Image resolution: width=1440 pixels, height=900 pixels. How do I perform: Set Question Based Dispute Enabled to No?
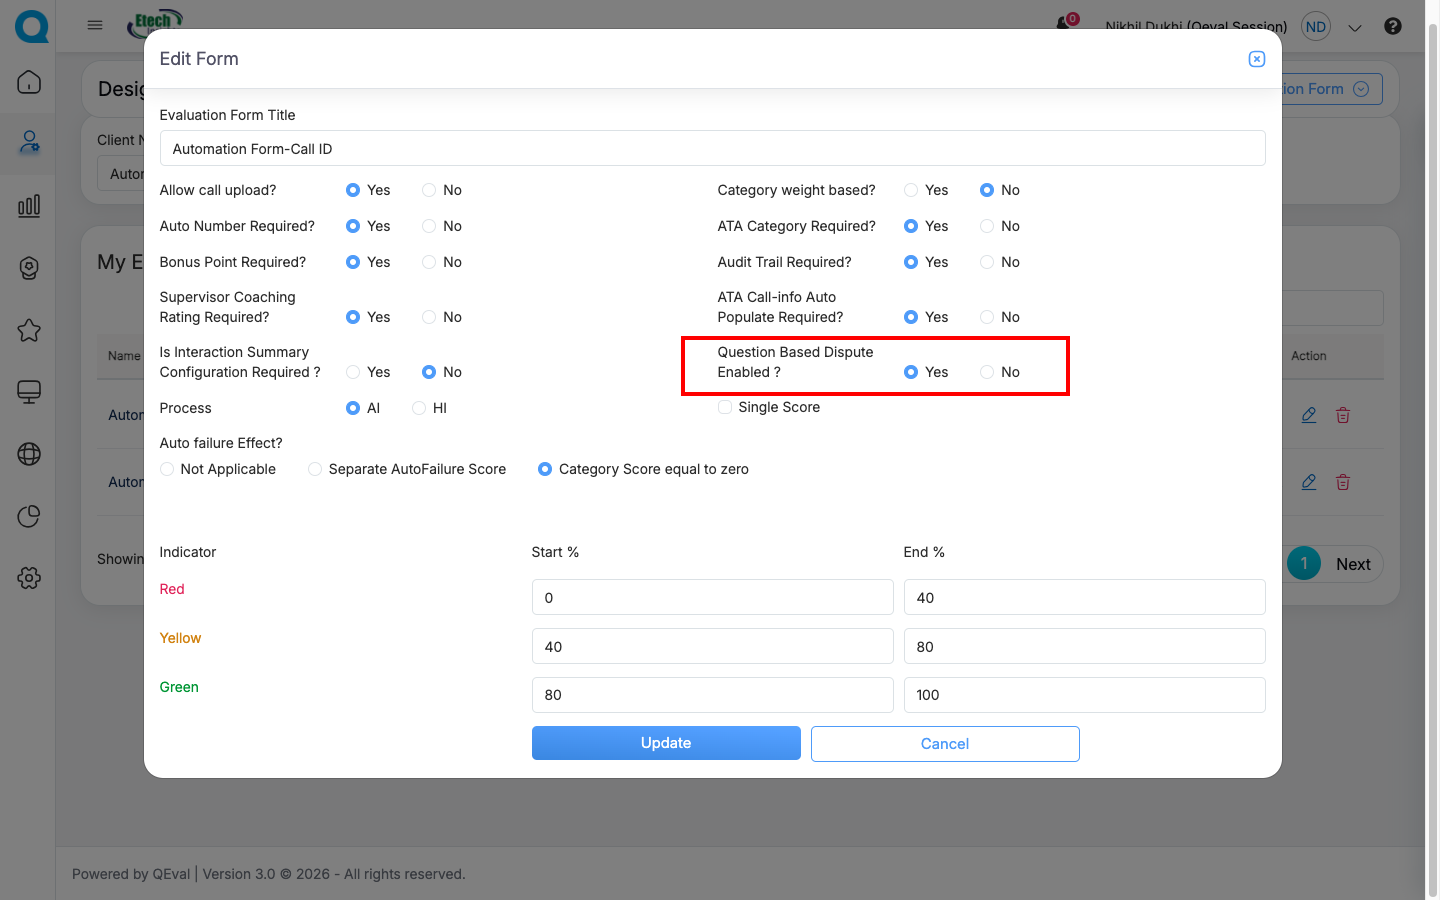987,372
